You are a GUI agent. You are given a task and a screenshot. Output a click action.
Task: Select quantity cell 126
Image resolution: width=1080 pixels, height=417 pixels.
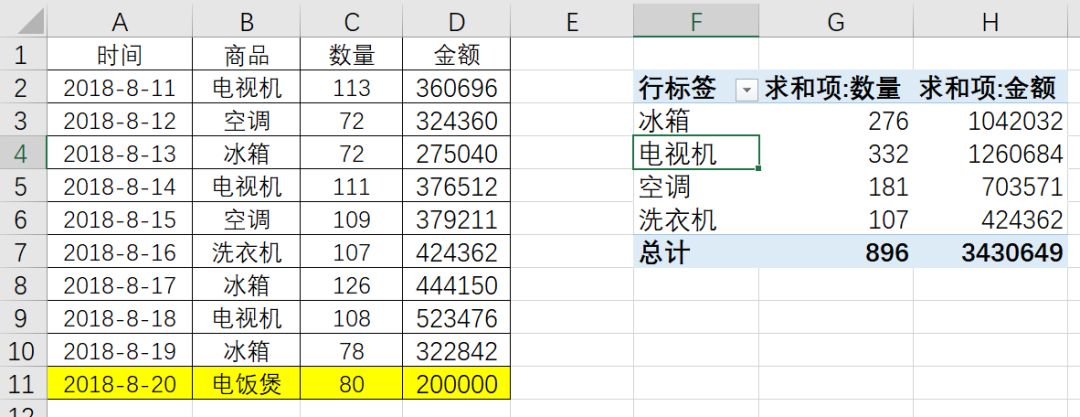(x=351, y=285)
